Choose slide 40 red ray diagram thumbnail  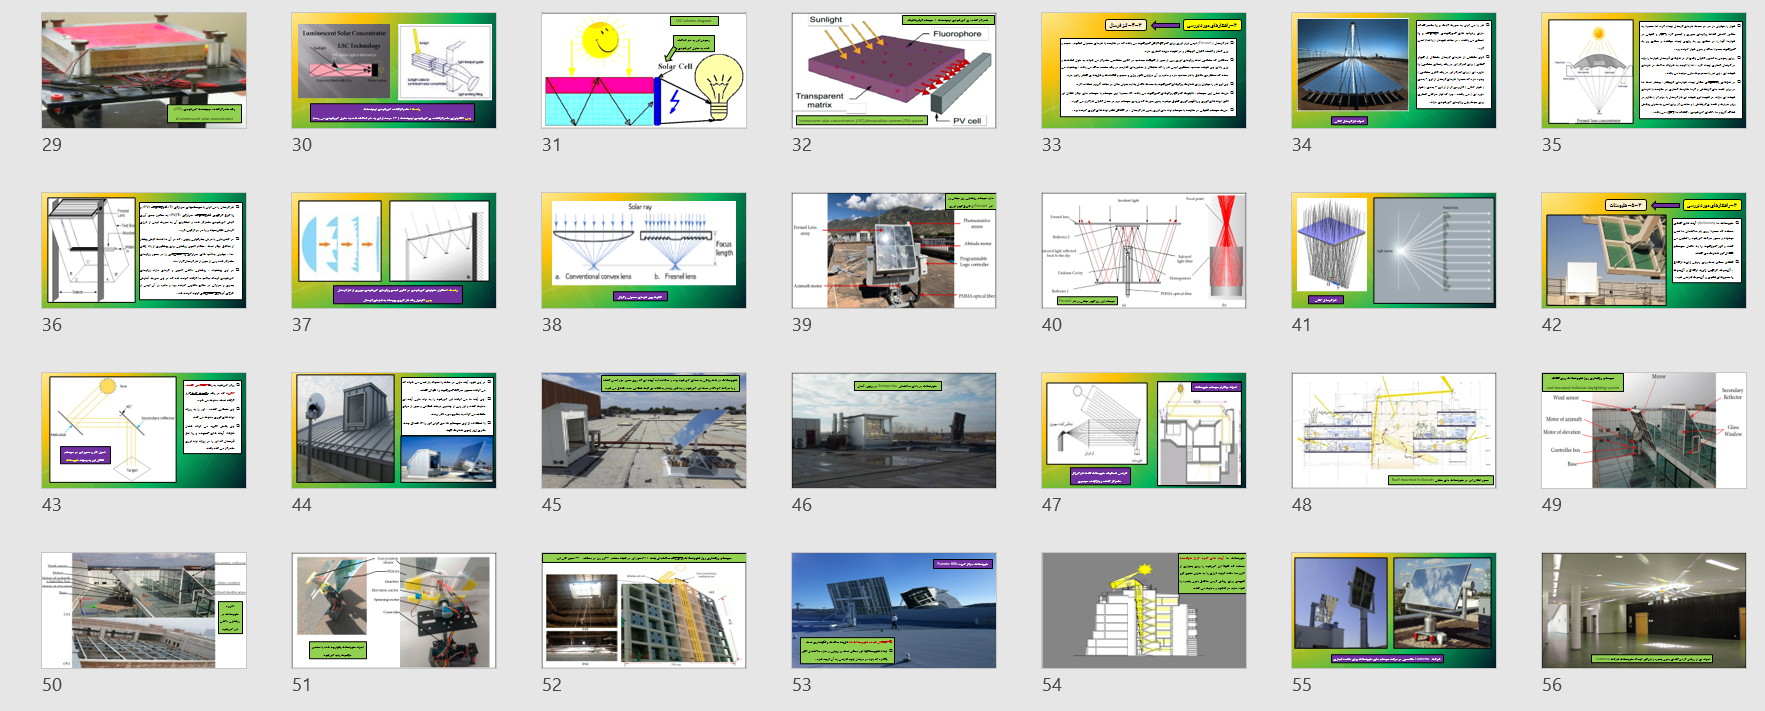tap(1144, 250)
